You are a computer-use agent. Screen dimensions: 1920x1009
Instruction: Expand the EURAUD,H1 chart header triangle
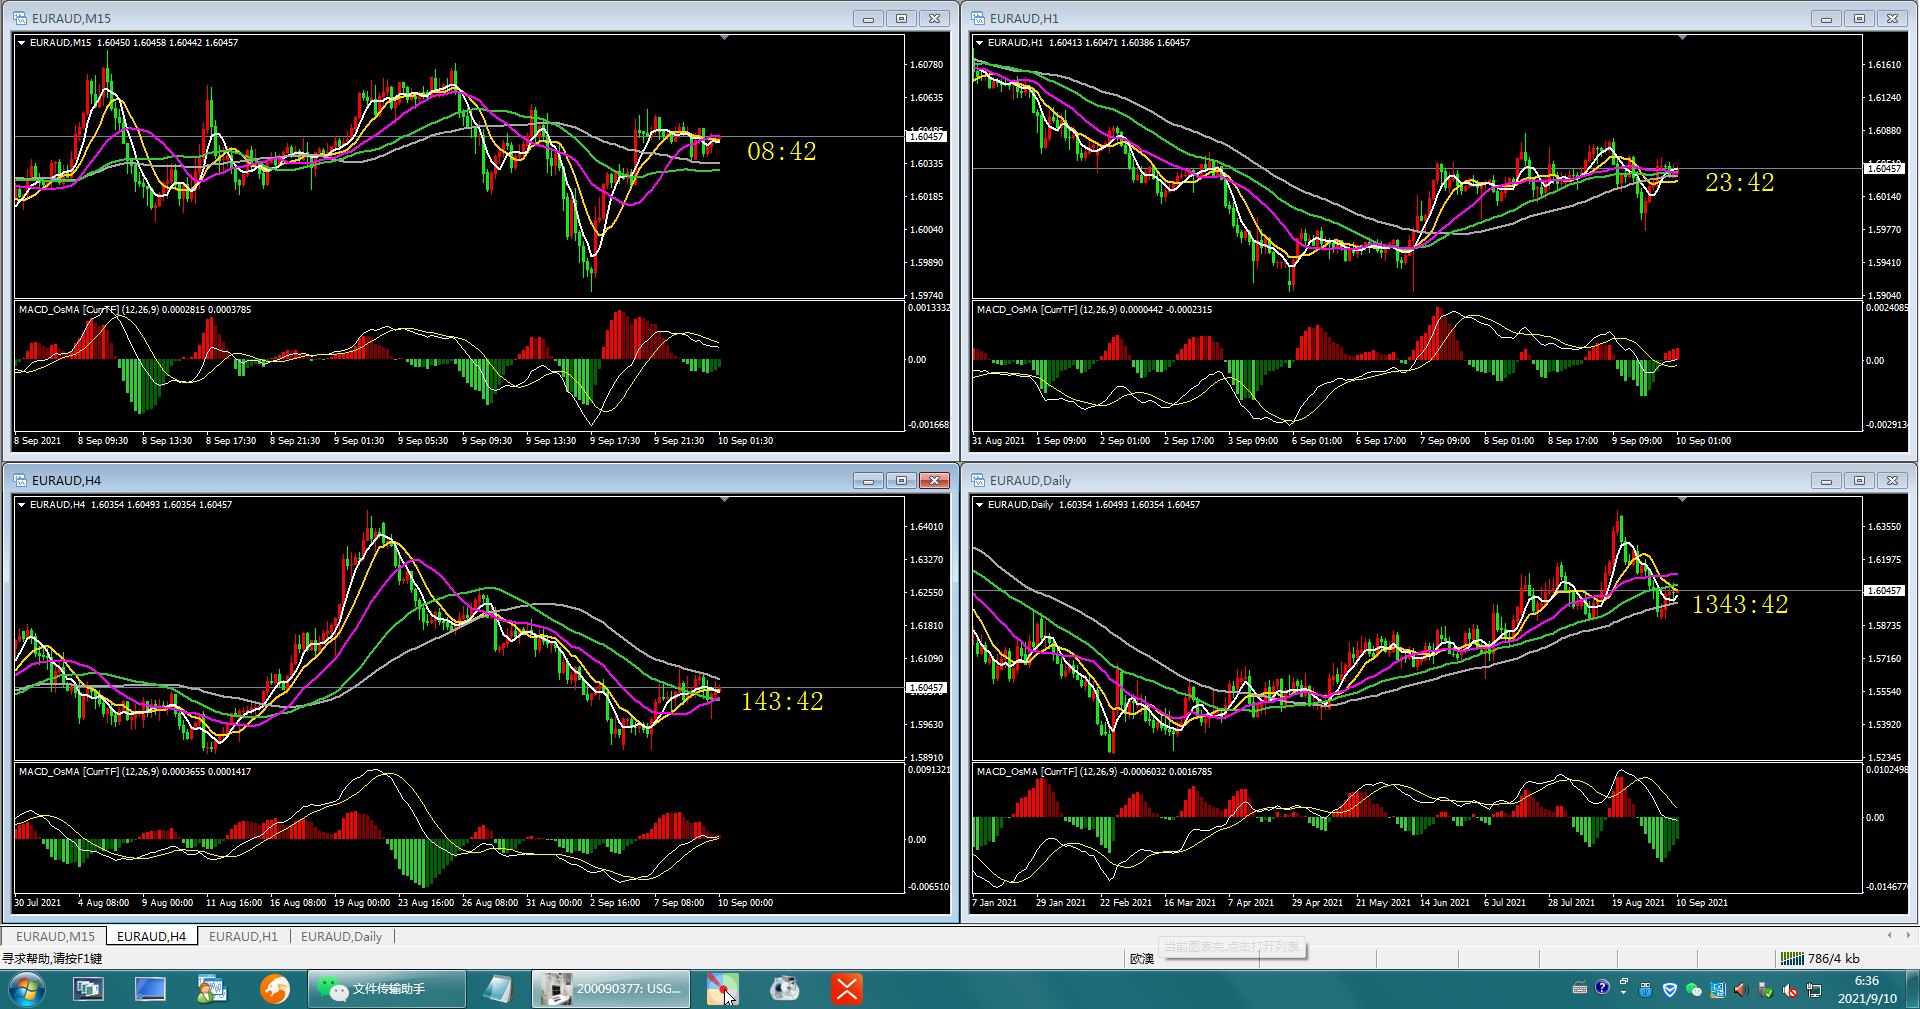click(979, 43)
